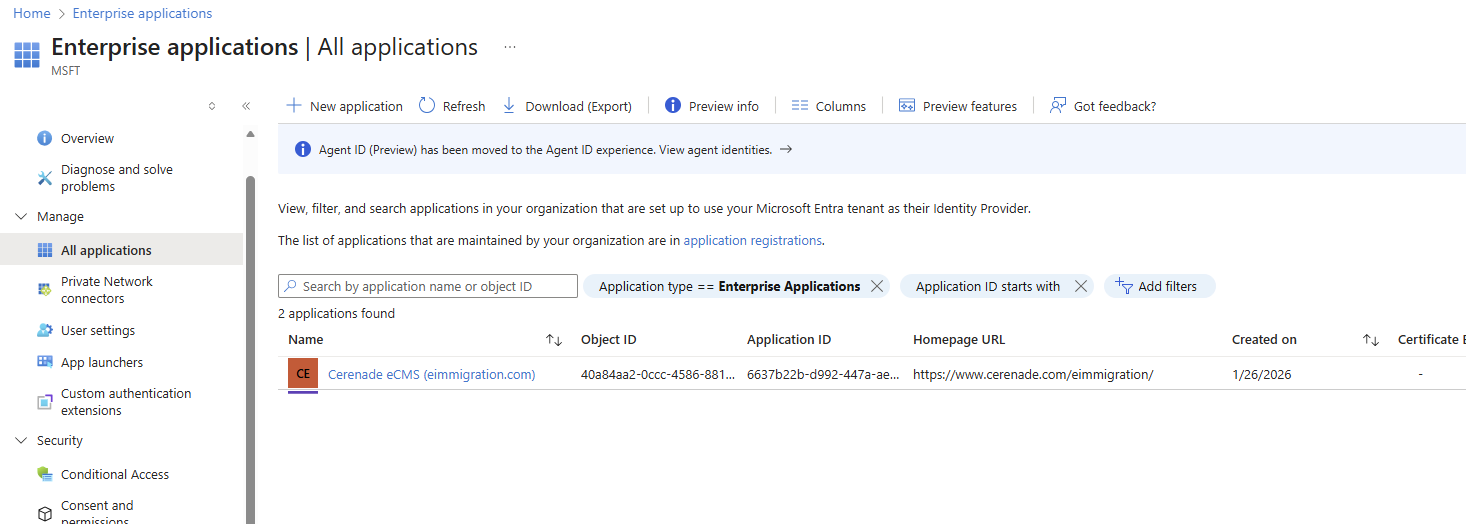Refresh the applications list
Image resolution: width=1466 pixels, height=524 pixels.
452,106
